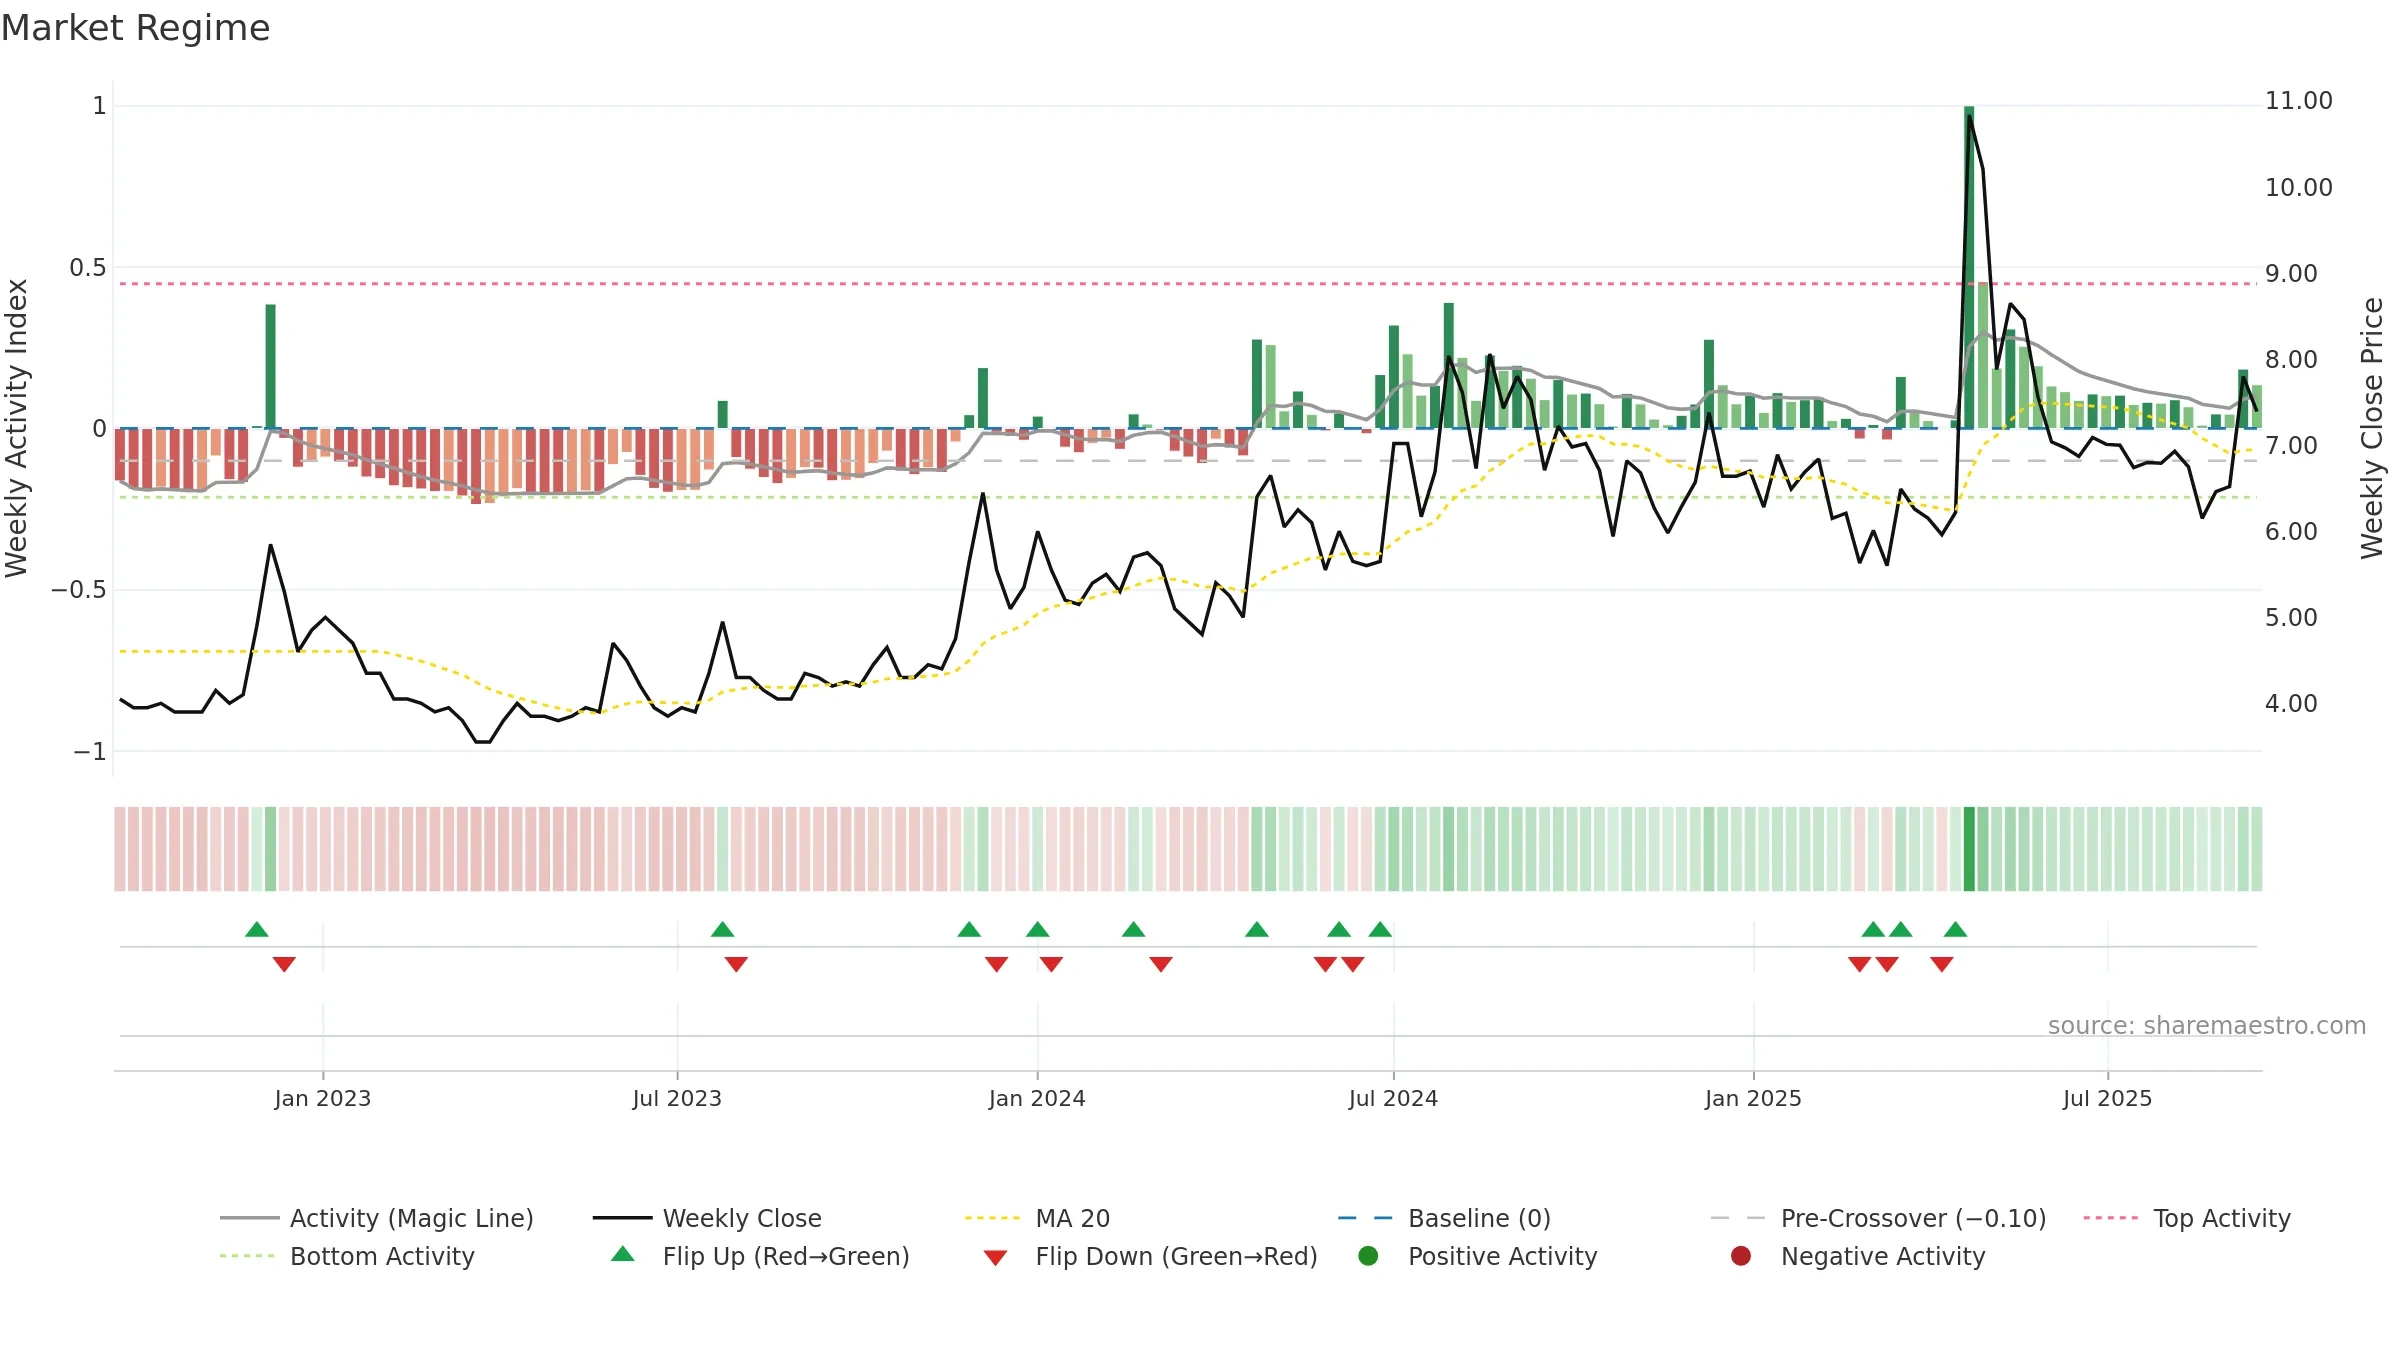Click the tallest green activity bar reaching 1
This screenshot has width=2400, height=1350.
(x=1969, y=267)
